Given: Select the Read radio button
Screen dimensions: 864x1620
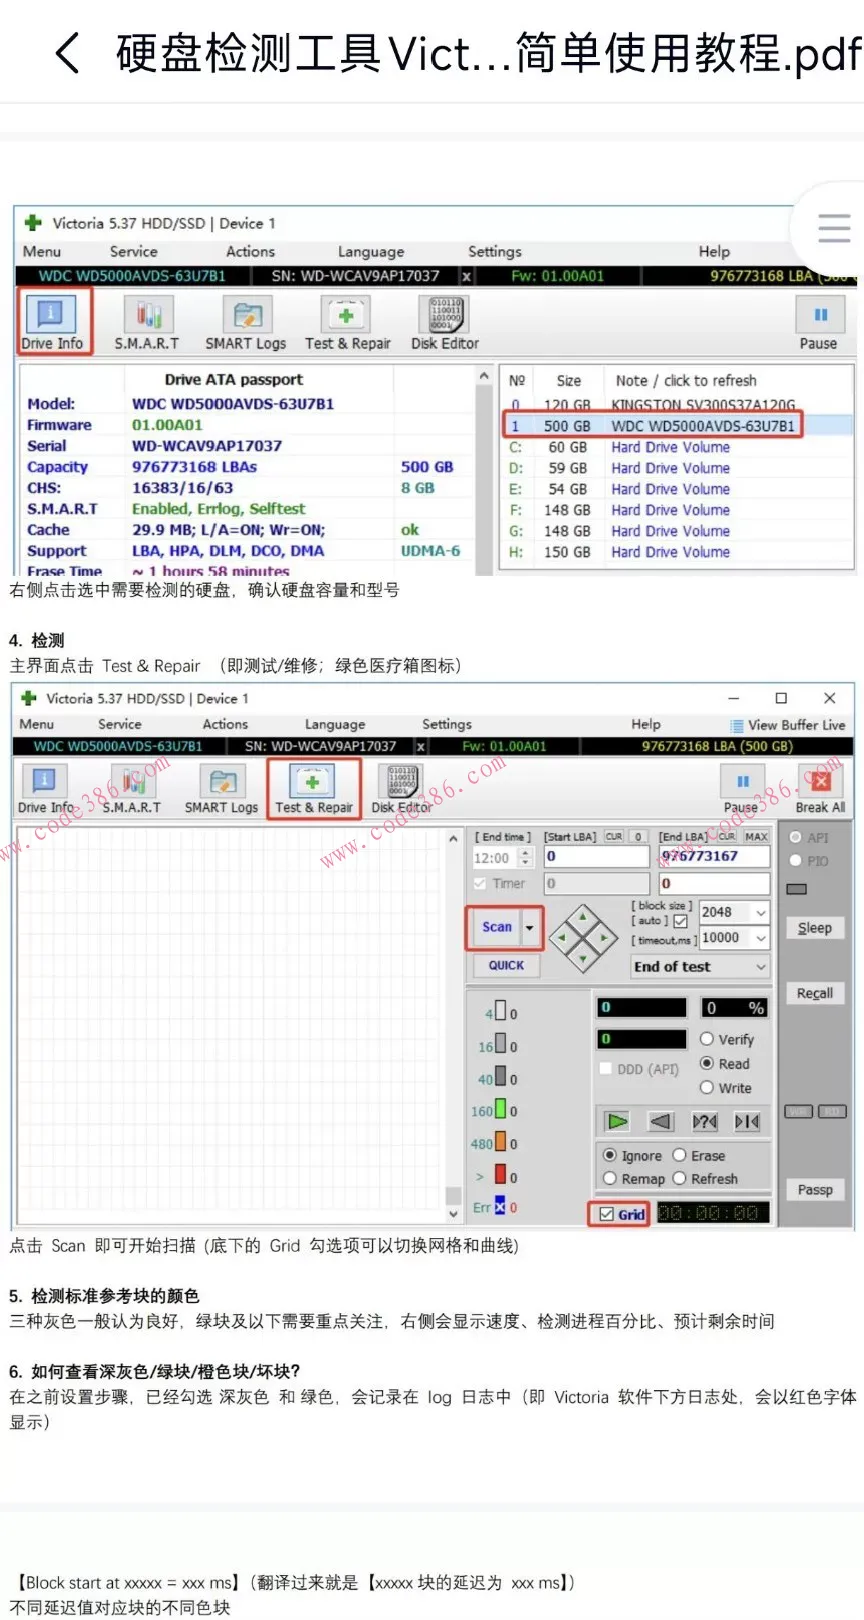Looking at the screenshot, I should tap(707, 1063).
